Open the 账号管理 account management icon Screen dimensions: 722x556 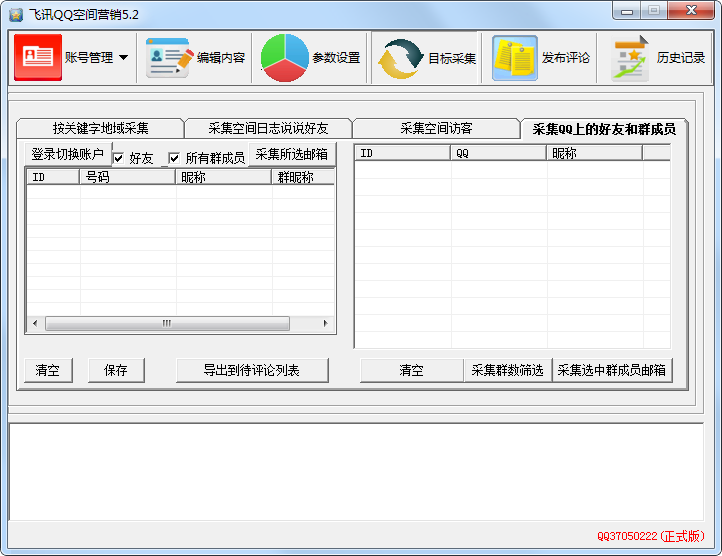click(38, 58)
